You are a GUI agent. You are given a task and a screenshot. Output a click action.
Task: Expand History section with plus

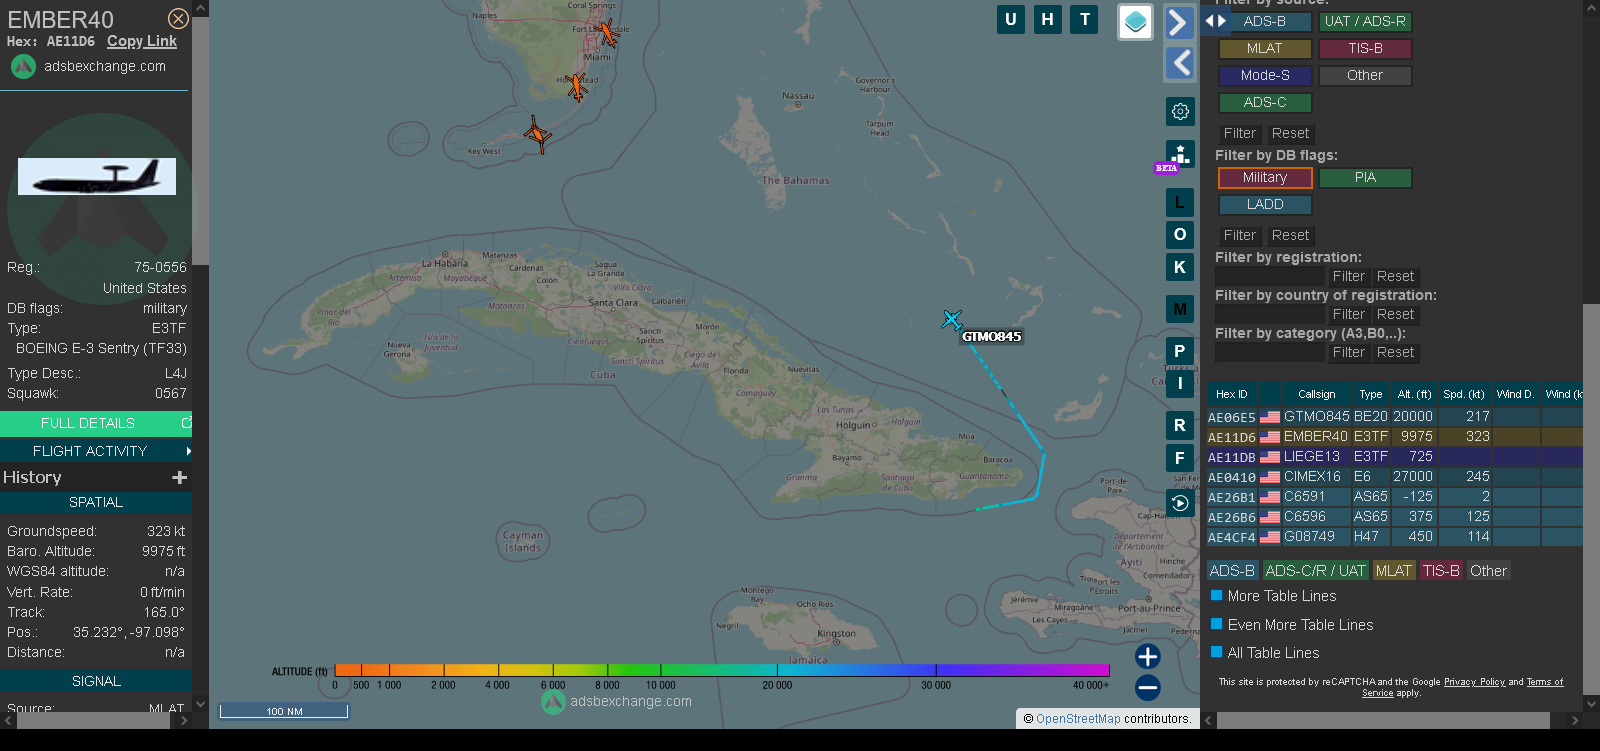point(180,478)
